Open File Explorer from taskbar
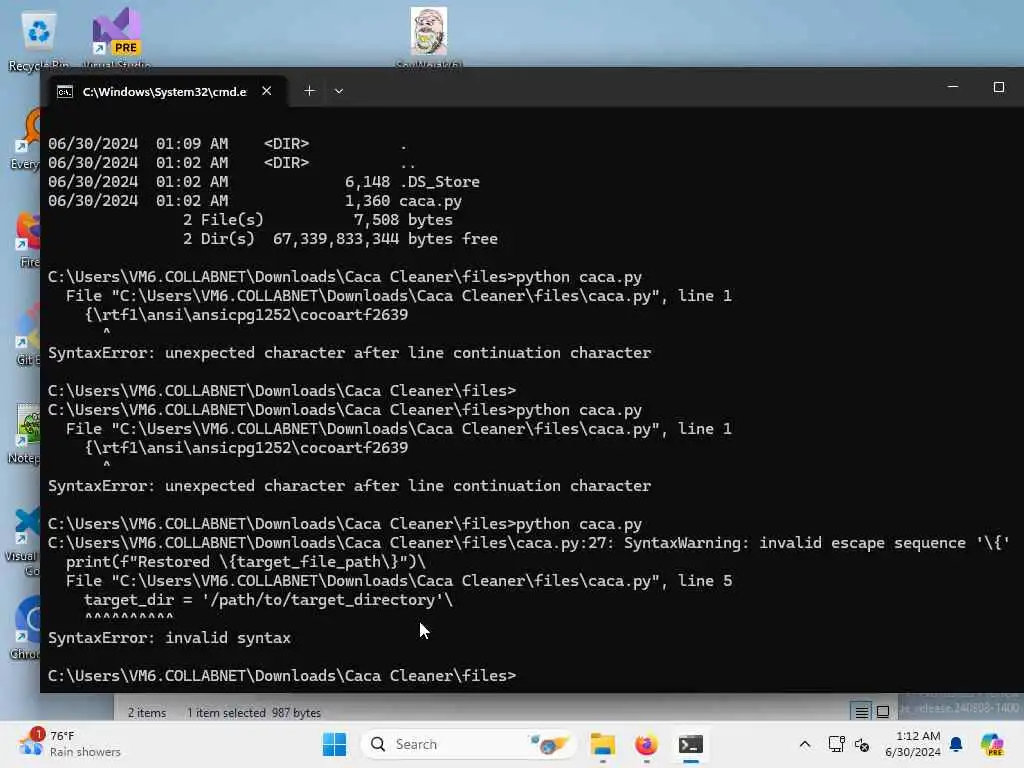1024x768 pixels. [602, 744]
